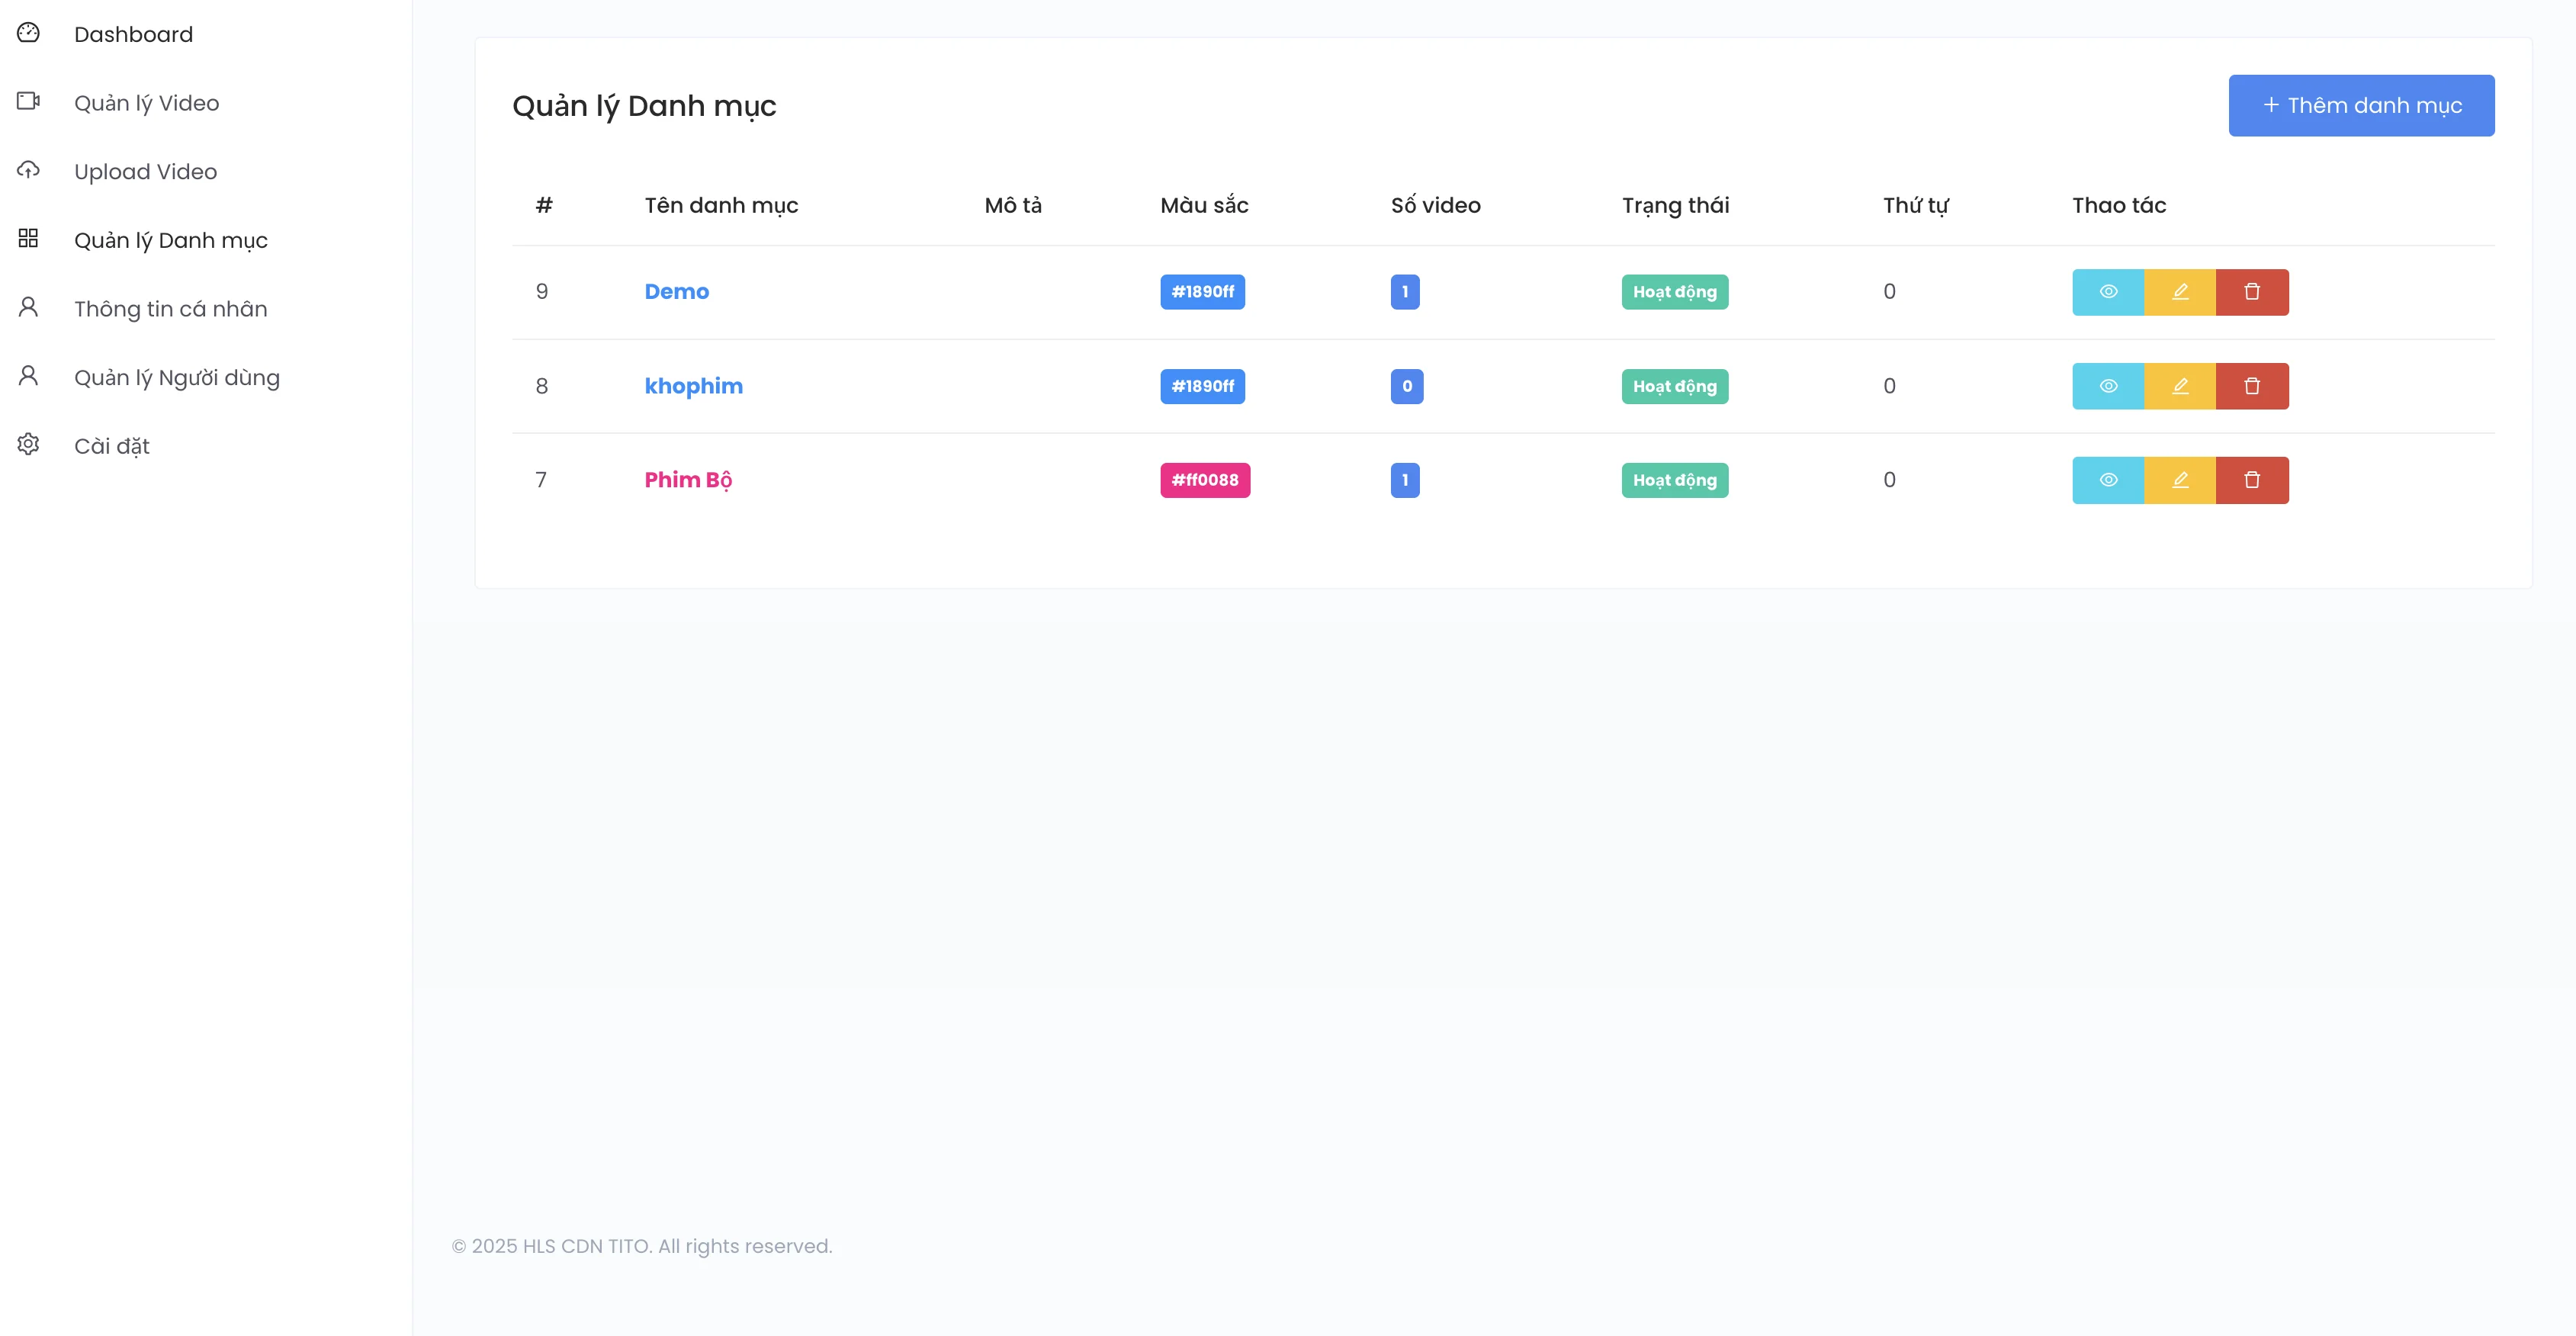The width and height of the screenshot is (2576, 1336).
Task: Click the eye view icon on the Demo row
Action: tap(2108, 292)
